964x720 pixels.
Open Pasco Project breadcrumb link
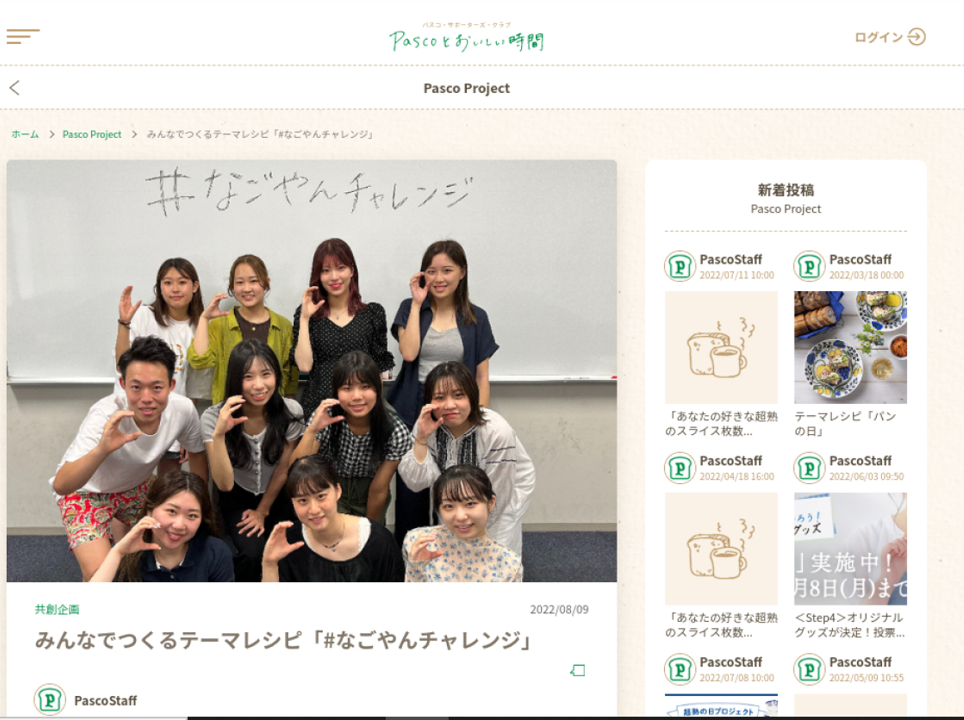pyautogui.click(x=92, y=134)
